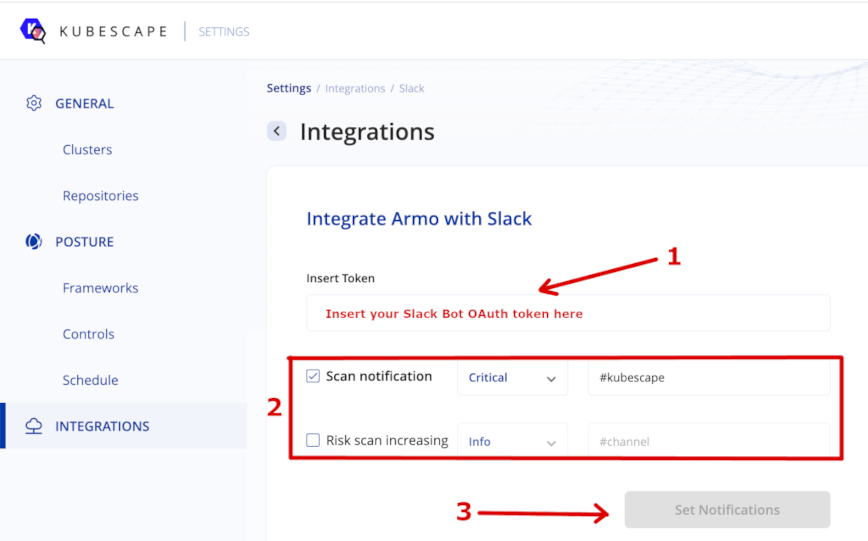Open the Info severity dropdown

(x=512, y=441)
